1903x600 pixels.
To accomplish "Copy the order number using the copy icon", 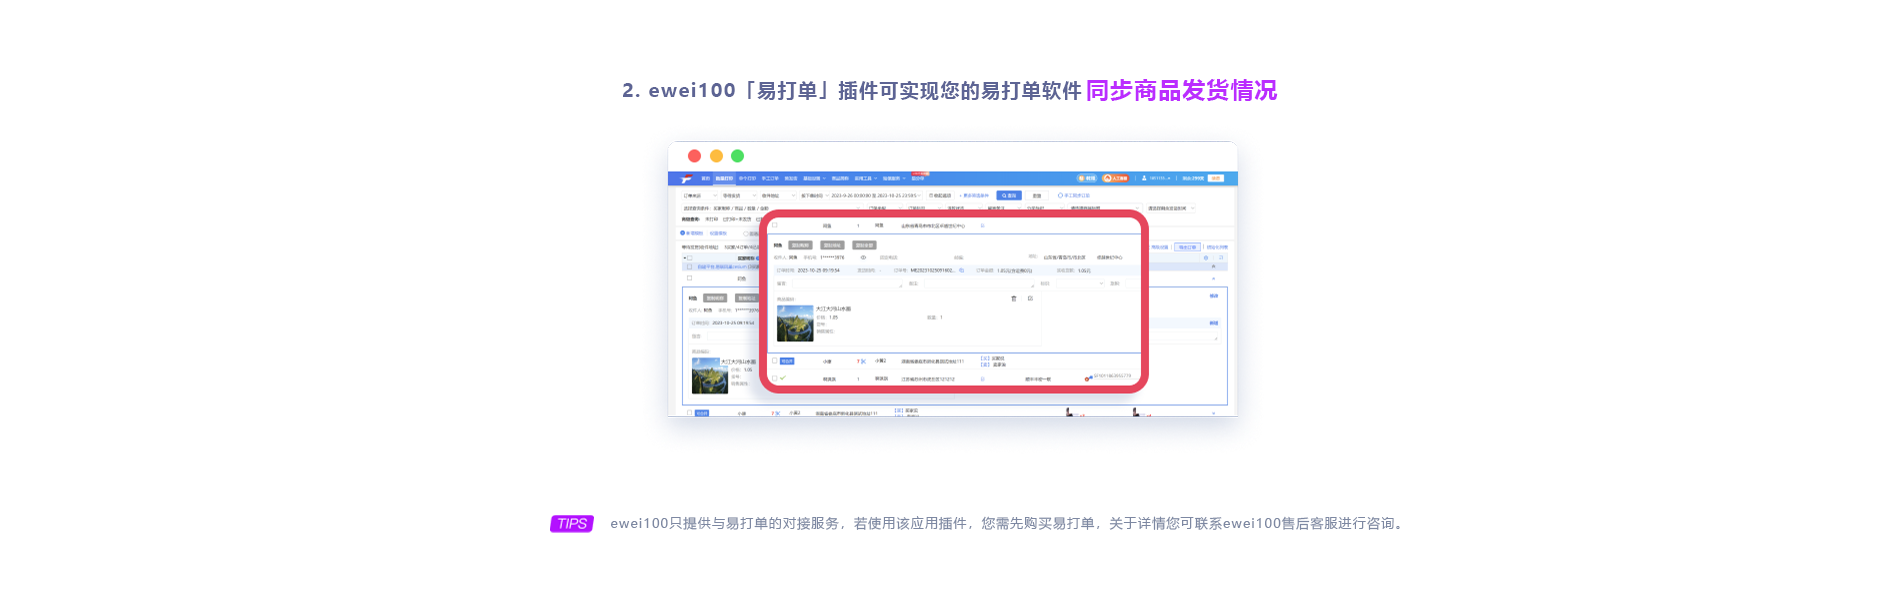I will (962, 270).
